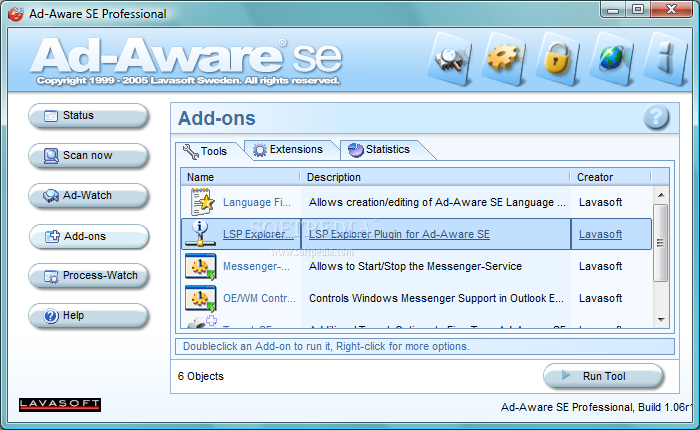Switch to the Extensions tab

[289, 149]
